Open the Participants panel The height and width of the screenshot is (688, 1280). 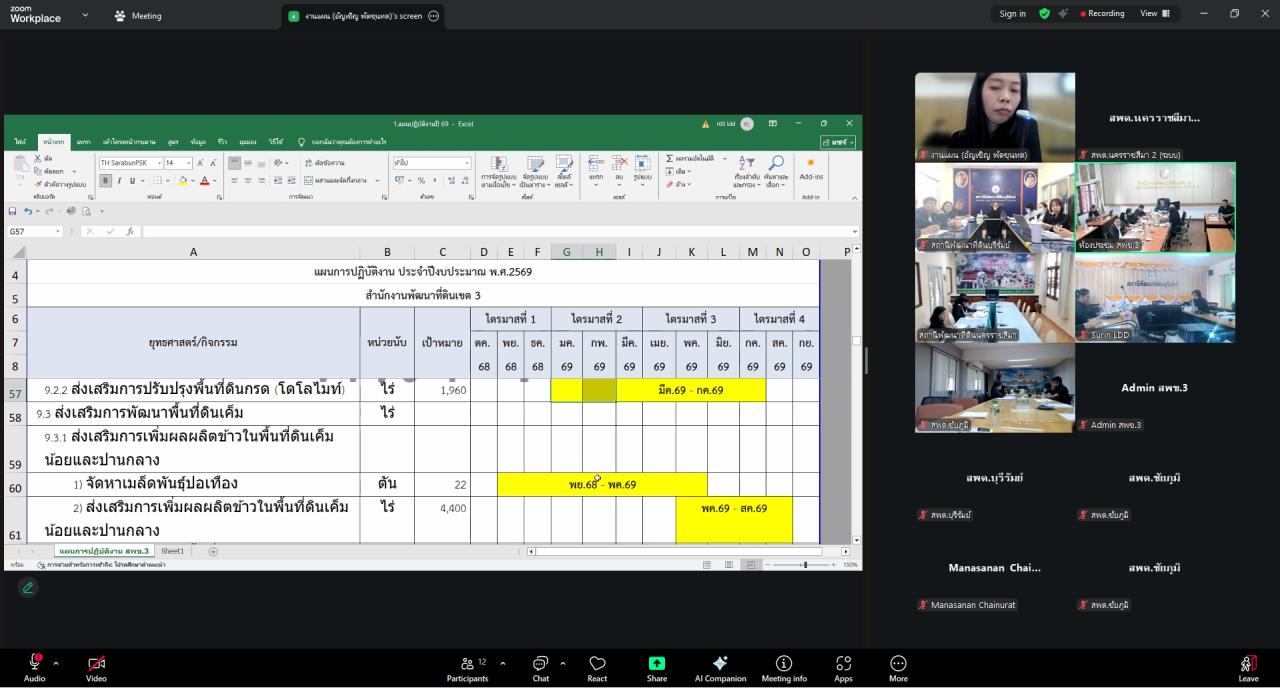pyautogui.click(x=467, y=668)
